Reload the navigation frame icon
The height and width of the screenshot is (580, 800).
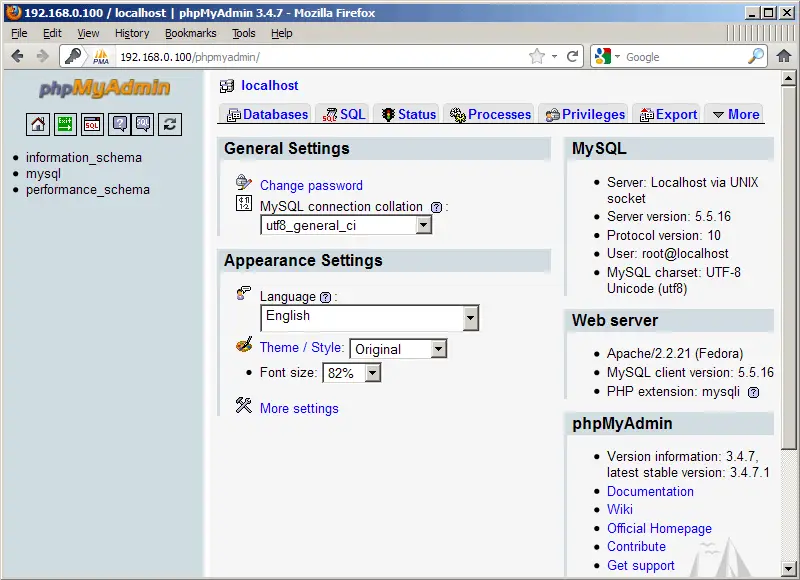click(170, 124)
